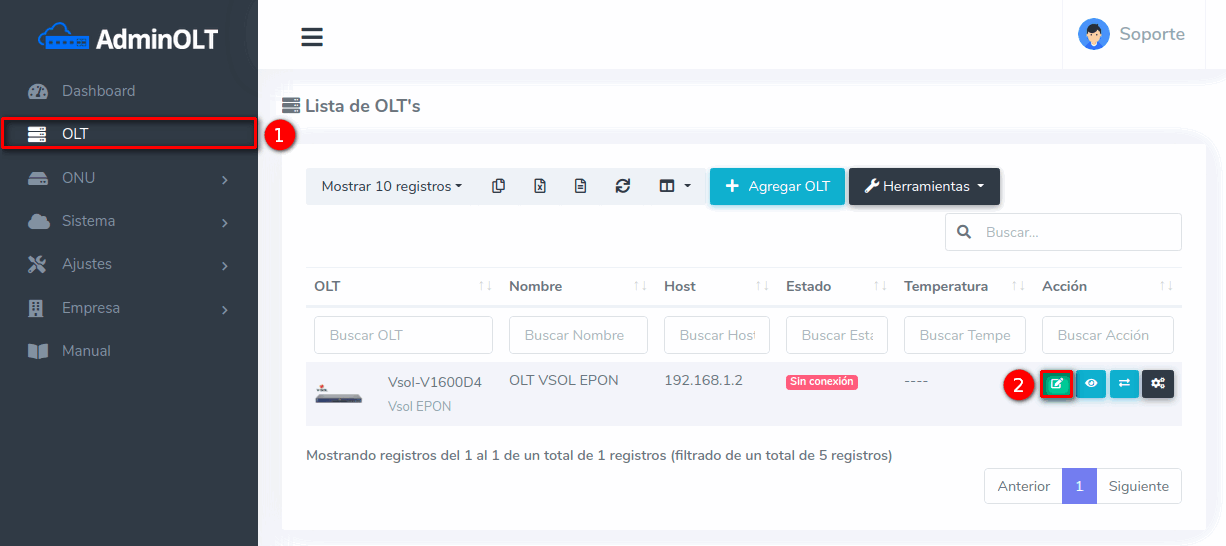
Task: Open the column visibility dropdown
Action: pos(674,186)
